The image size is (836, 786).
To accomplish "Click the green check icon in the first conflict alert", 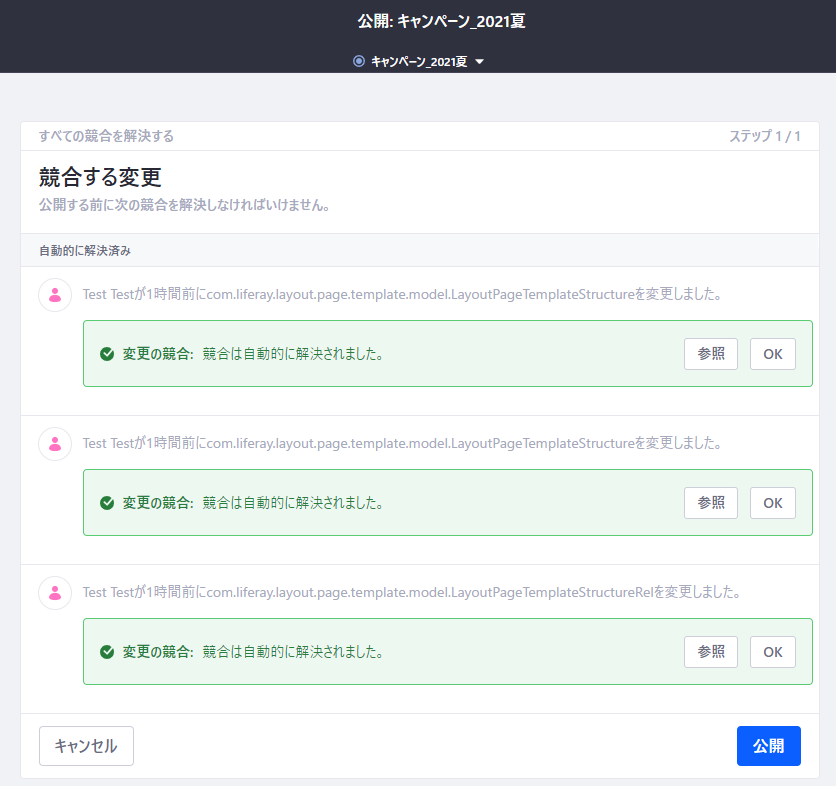I will [x=107, y=354].
